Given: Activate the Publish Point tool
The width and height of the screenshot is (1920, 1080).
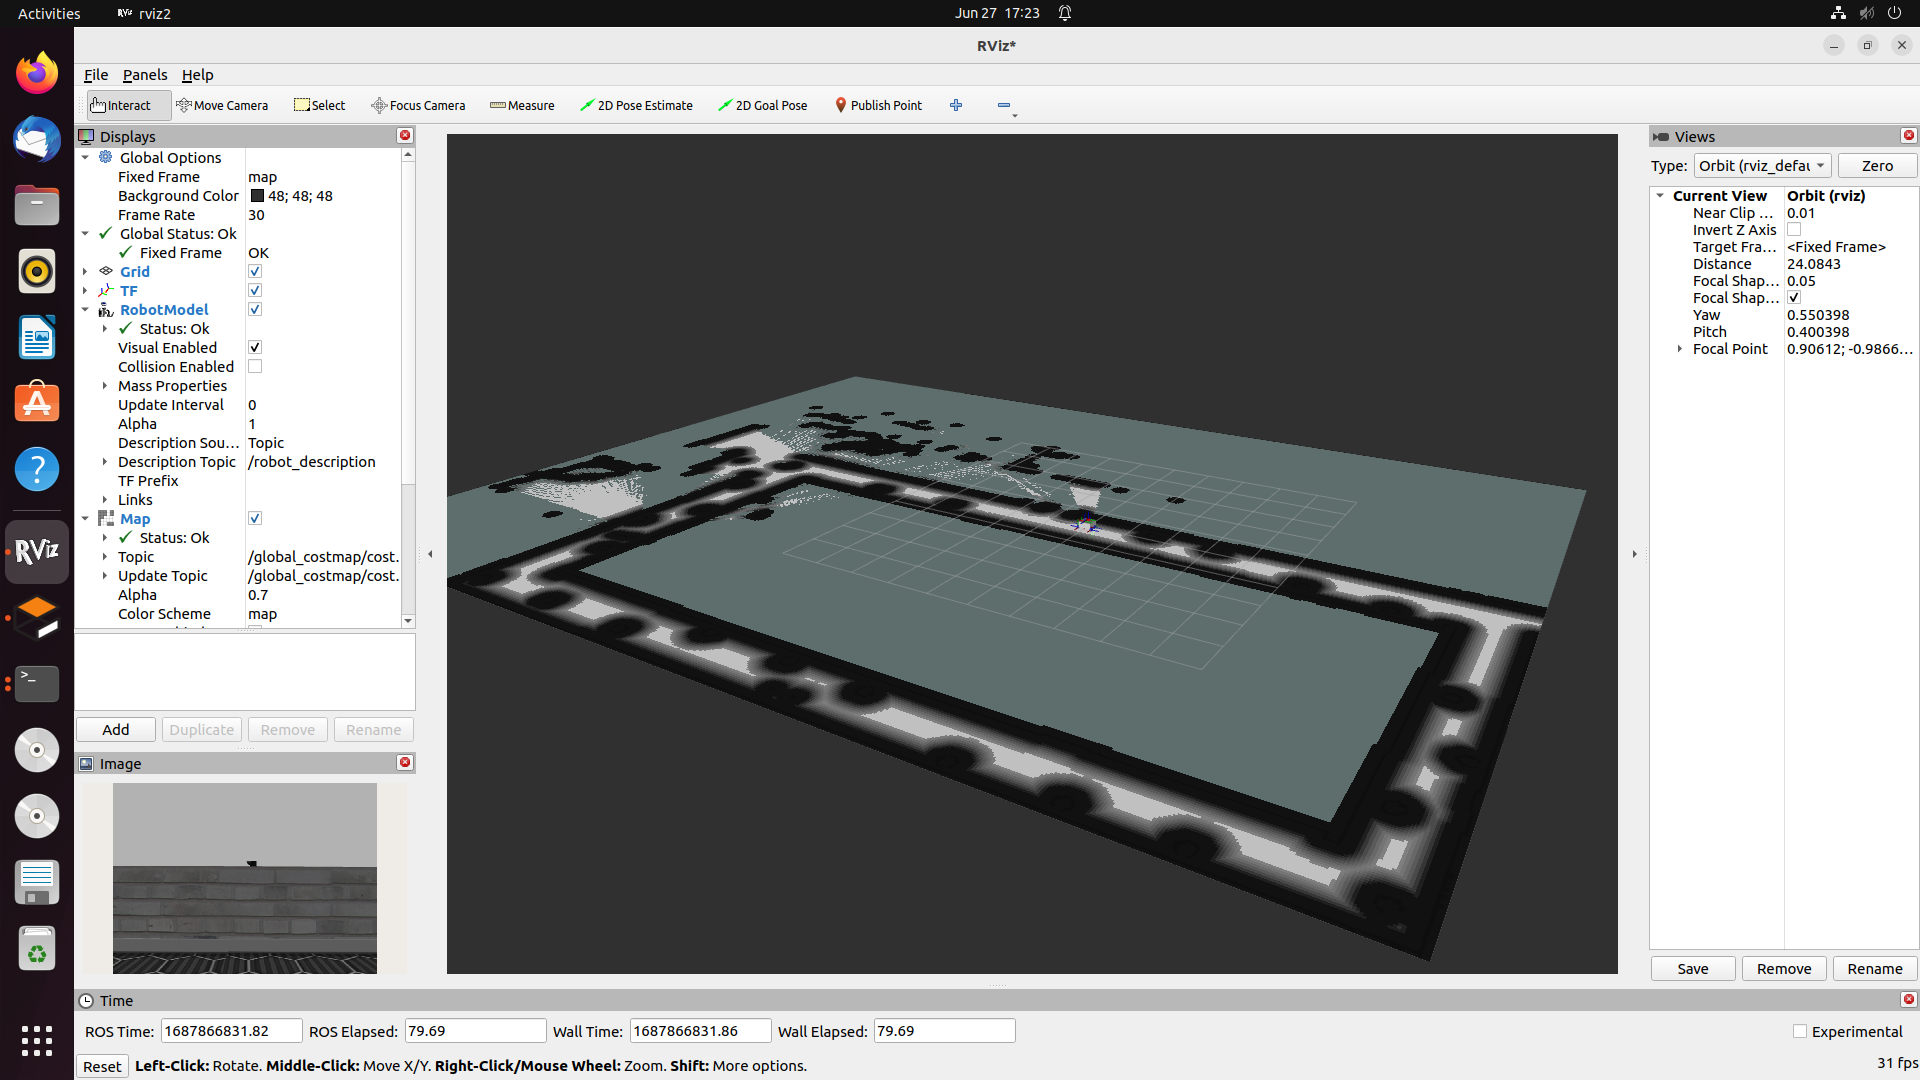Looking at the screenshot, I should [878, 105].
